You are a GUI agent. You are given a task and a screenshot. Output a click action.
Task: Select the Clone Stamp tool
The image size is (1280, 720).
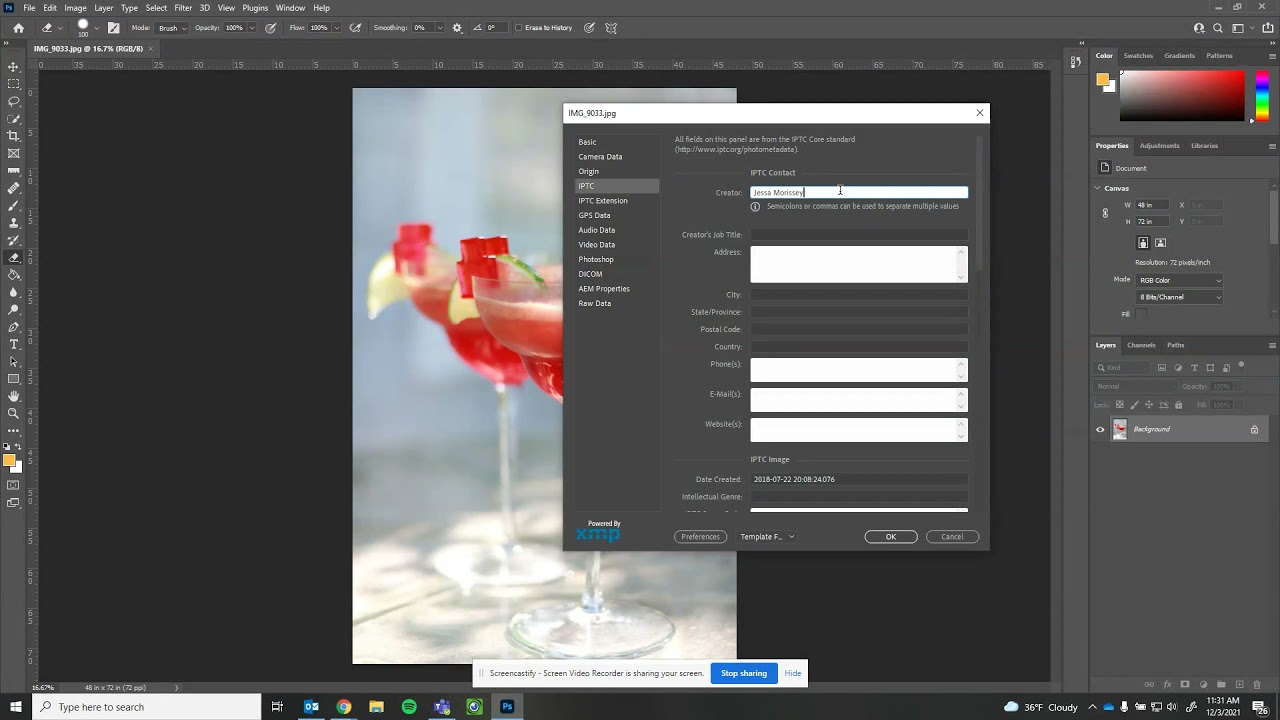pos(13,222)
